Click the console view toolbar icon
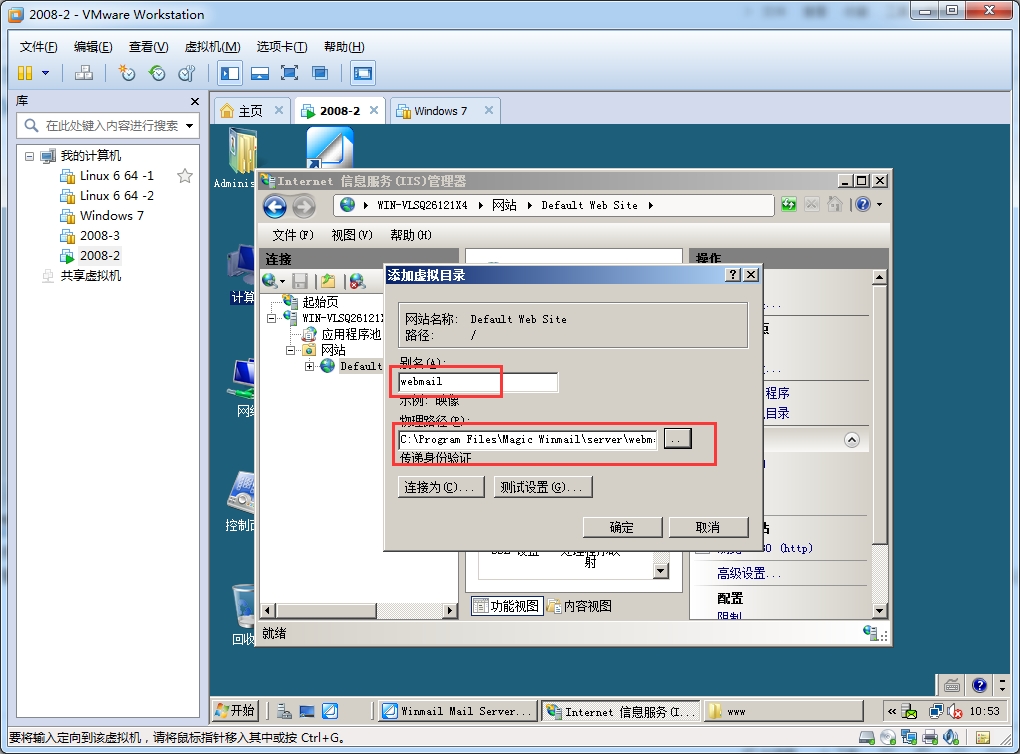The width and height of the screenshot is (1020, 754). [x=363, y=73]
